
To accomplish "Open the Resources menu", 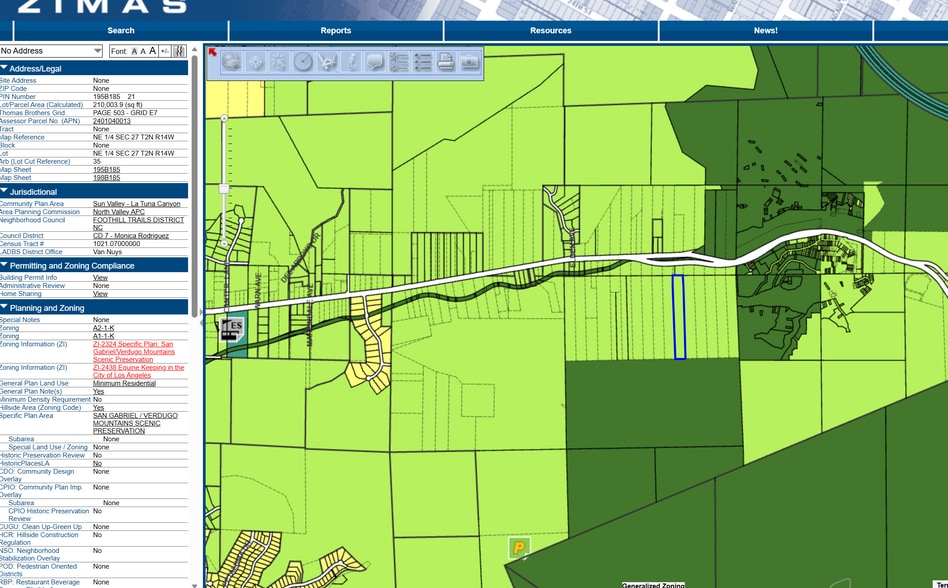I will click(x=550, y=30).
